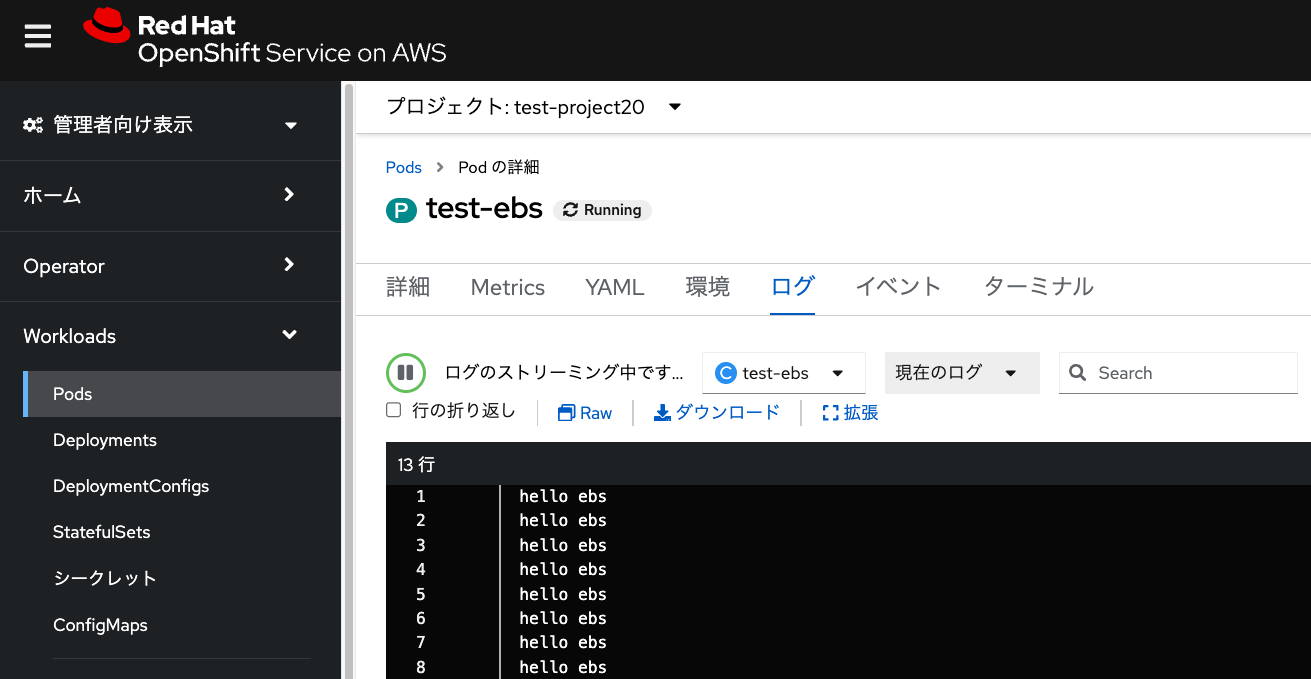
Task: Click the log Search input field
Action: [1178, 373]
